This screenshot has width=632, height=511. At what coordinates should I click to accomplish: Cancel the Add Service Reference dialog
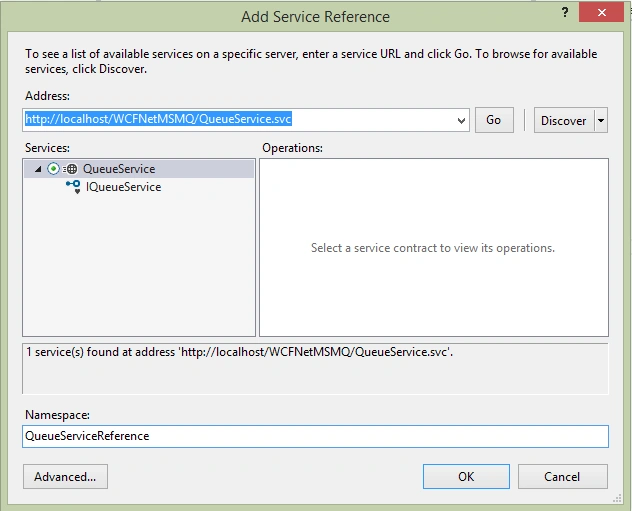563,477
